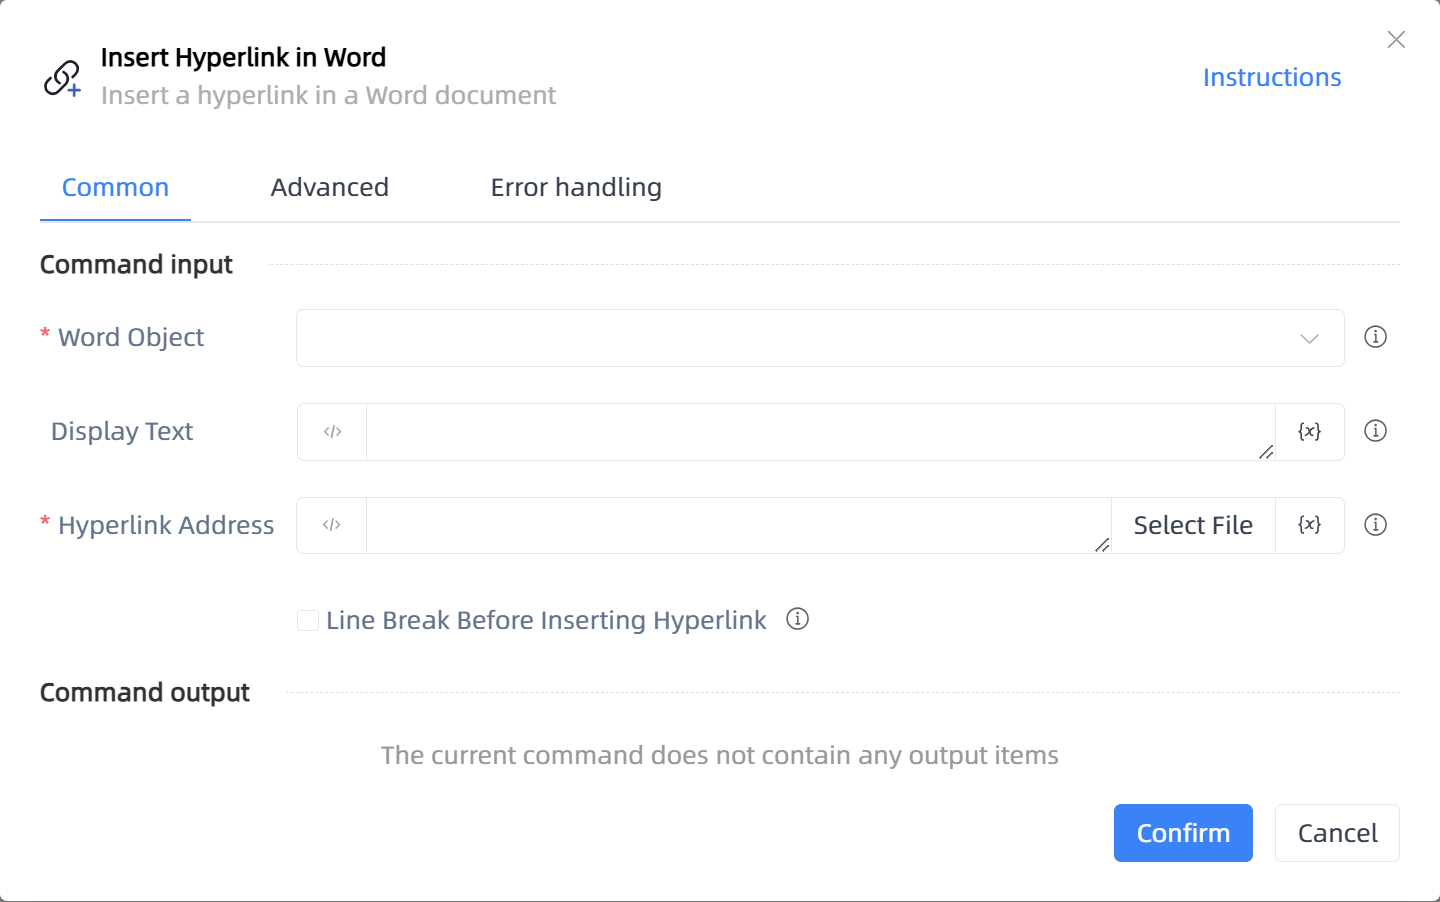Focus the Display Text input field
The width and height of the screenshot is (1440, 902).
click(821, 432)
